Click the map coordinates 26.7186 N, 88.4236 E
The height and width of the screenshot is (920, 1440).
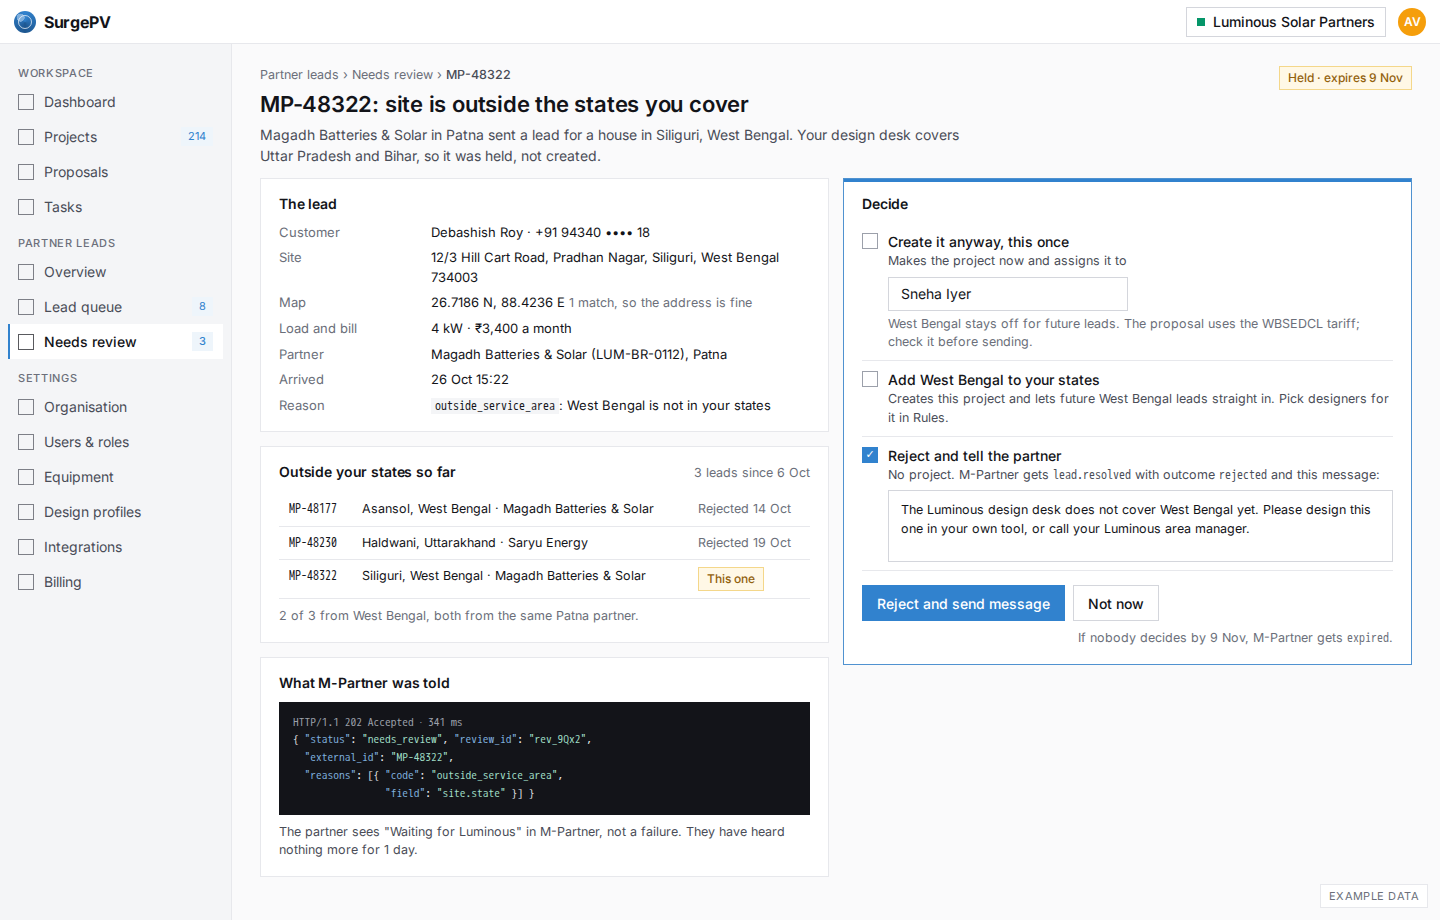pyautogui.click(x=498, y=302)
